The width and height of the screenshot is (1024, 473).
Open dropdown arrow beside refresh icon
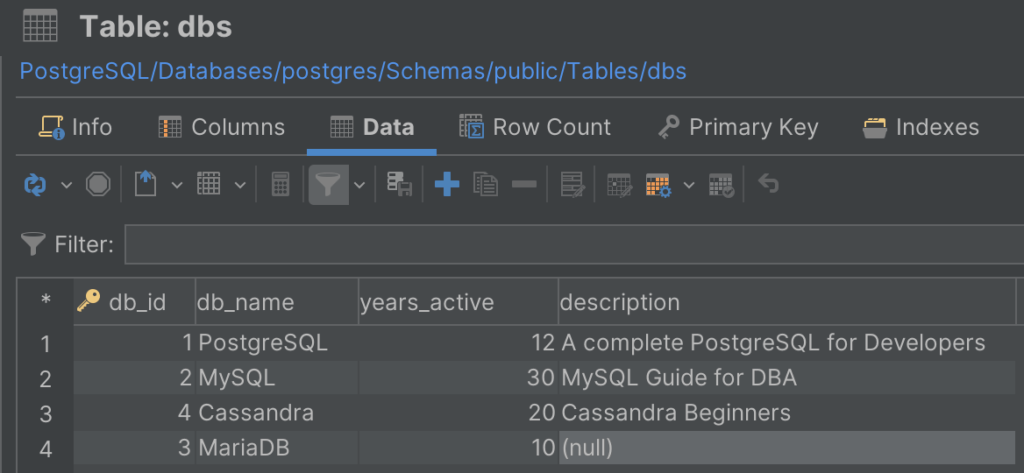click(67, 186)
